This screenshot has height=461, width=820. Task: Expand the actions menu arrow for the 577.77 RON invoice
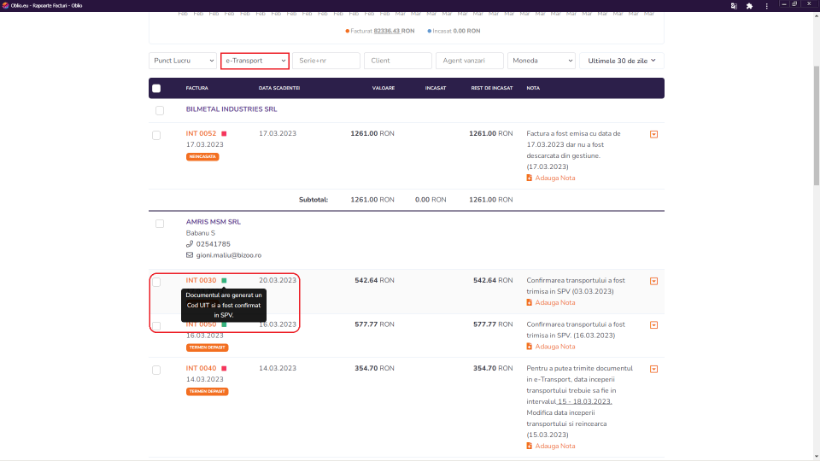click(x=654, y=325)
